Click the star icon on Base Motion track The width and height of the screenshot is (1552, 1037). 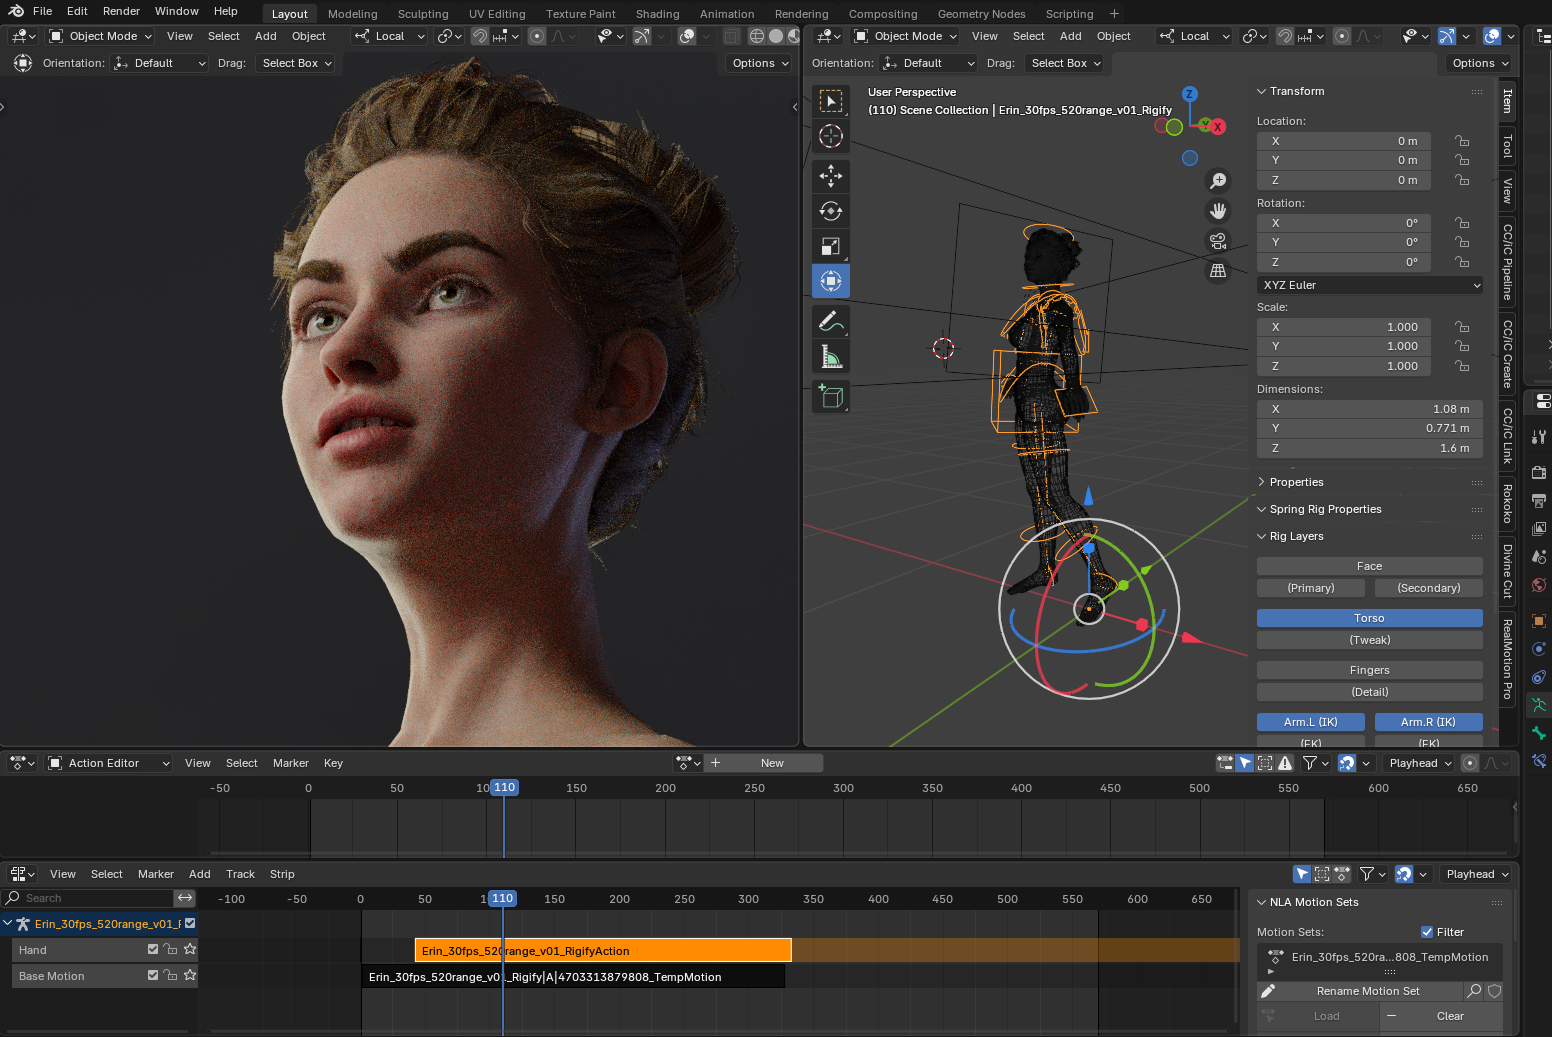click(190, 975)
